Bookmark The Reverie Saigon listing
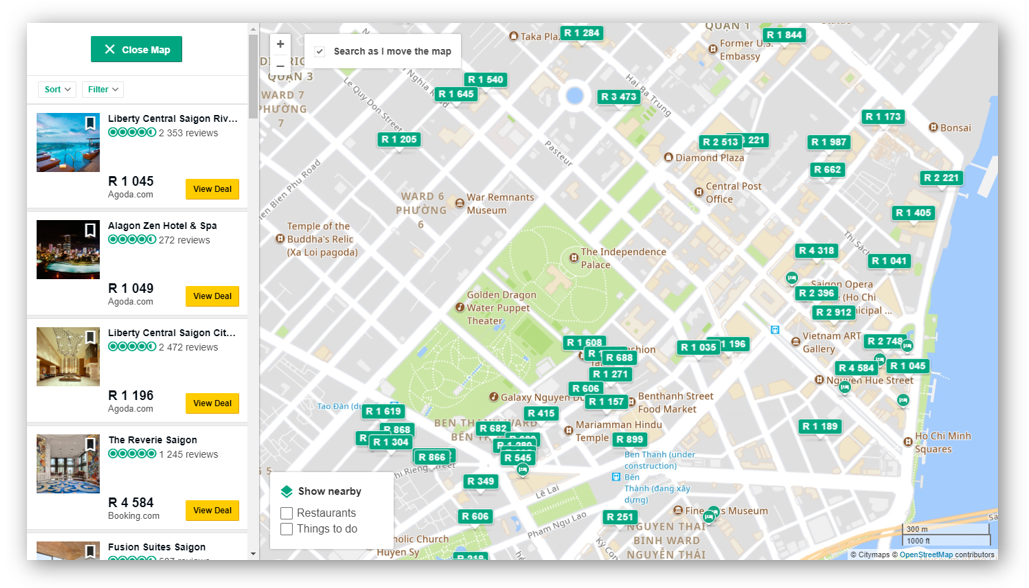1029x588 pixels. (91, 444)
